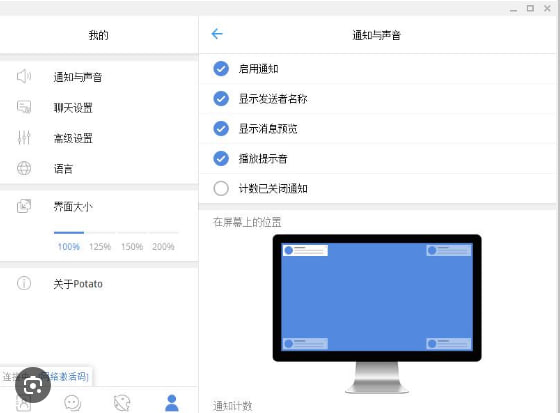Click the sliders icon for 高级设置
This screenshot has width=560, height=413.
[x=24, y=138]
